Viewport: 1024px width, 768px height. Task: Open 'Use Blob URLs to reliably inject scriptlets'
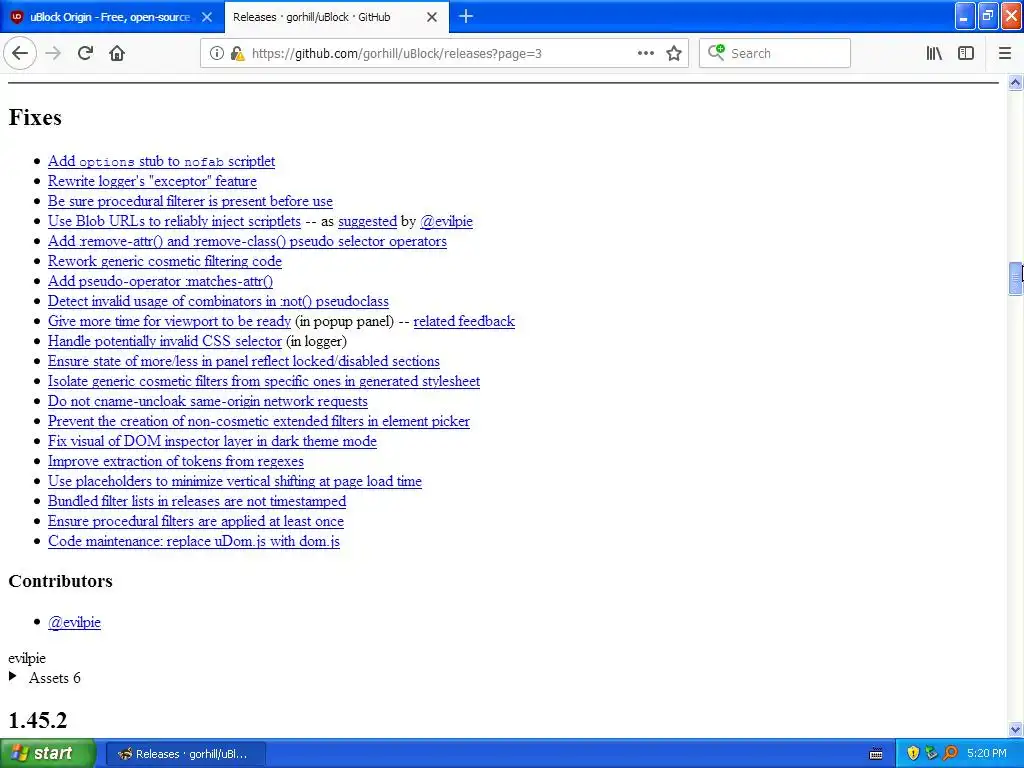coord(174,221)
